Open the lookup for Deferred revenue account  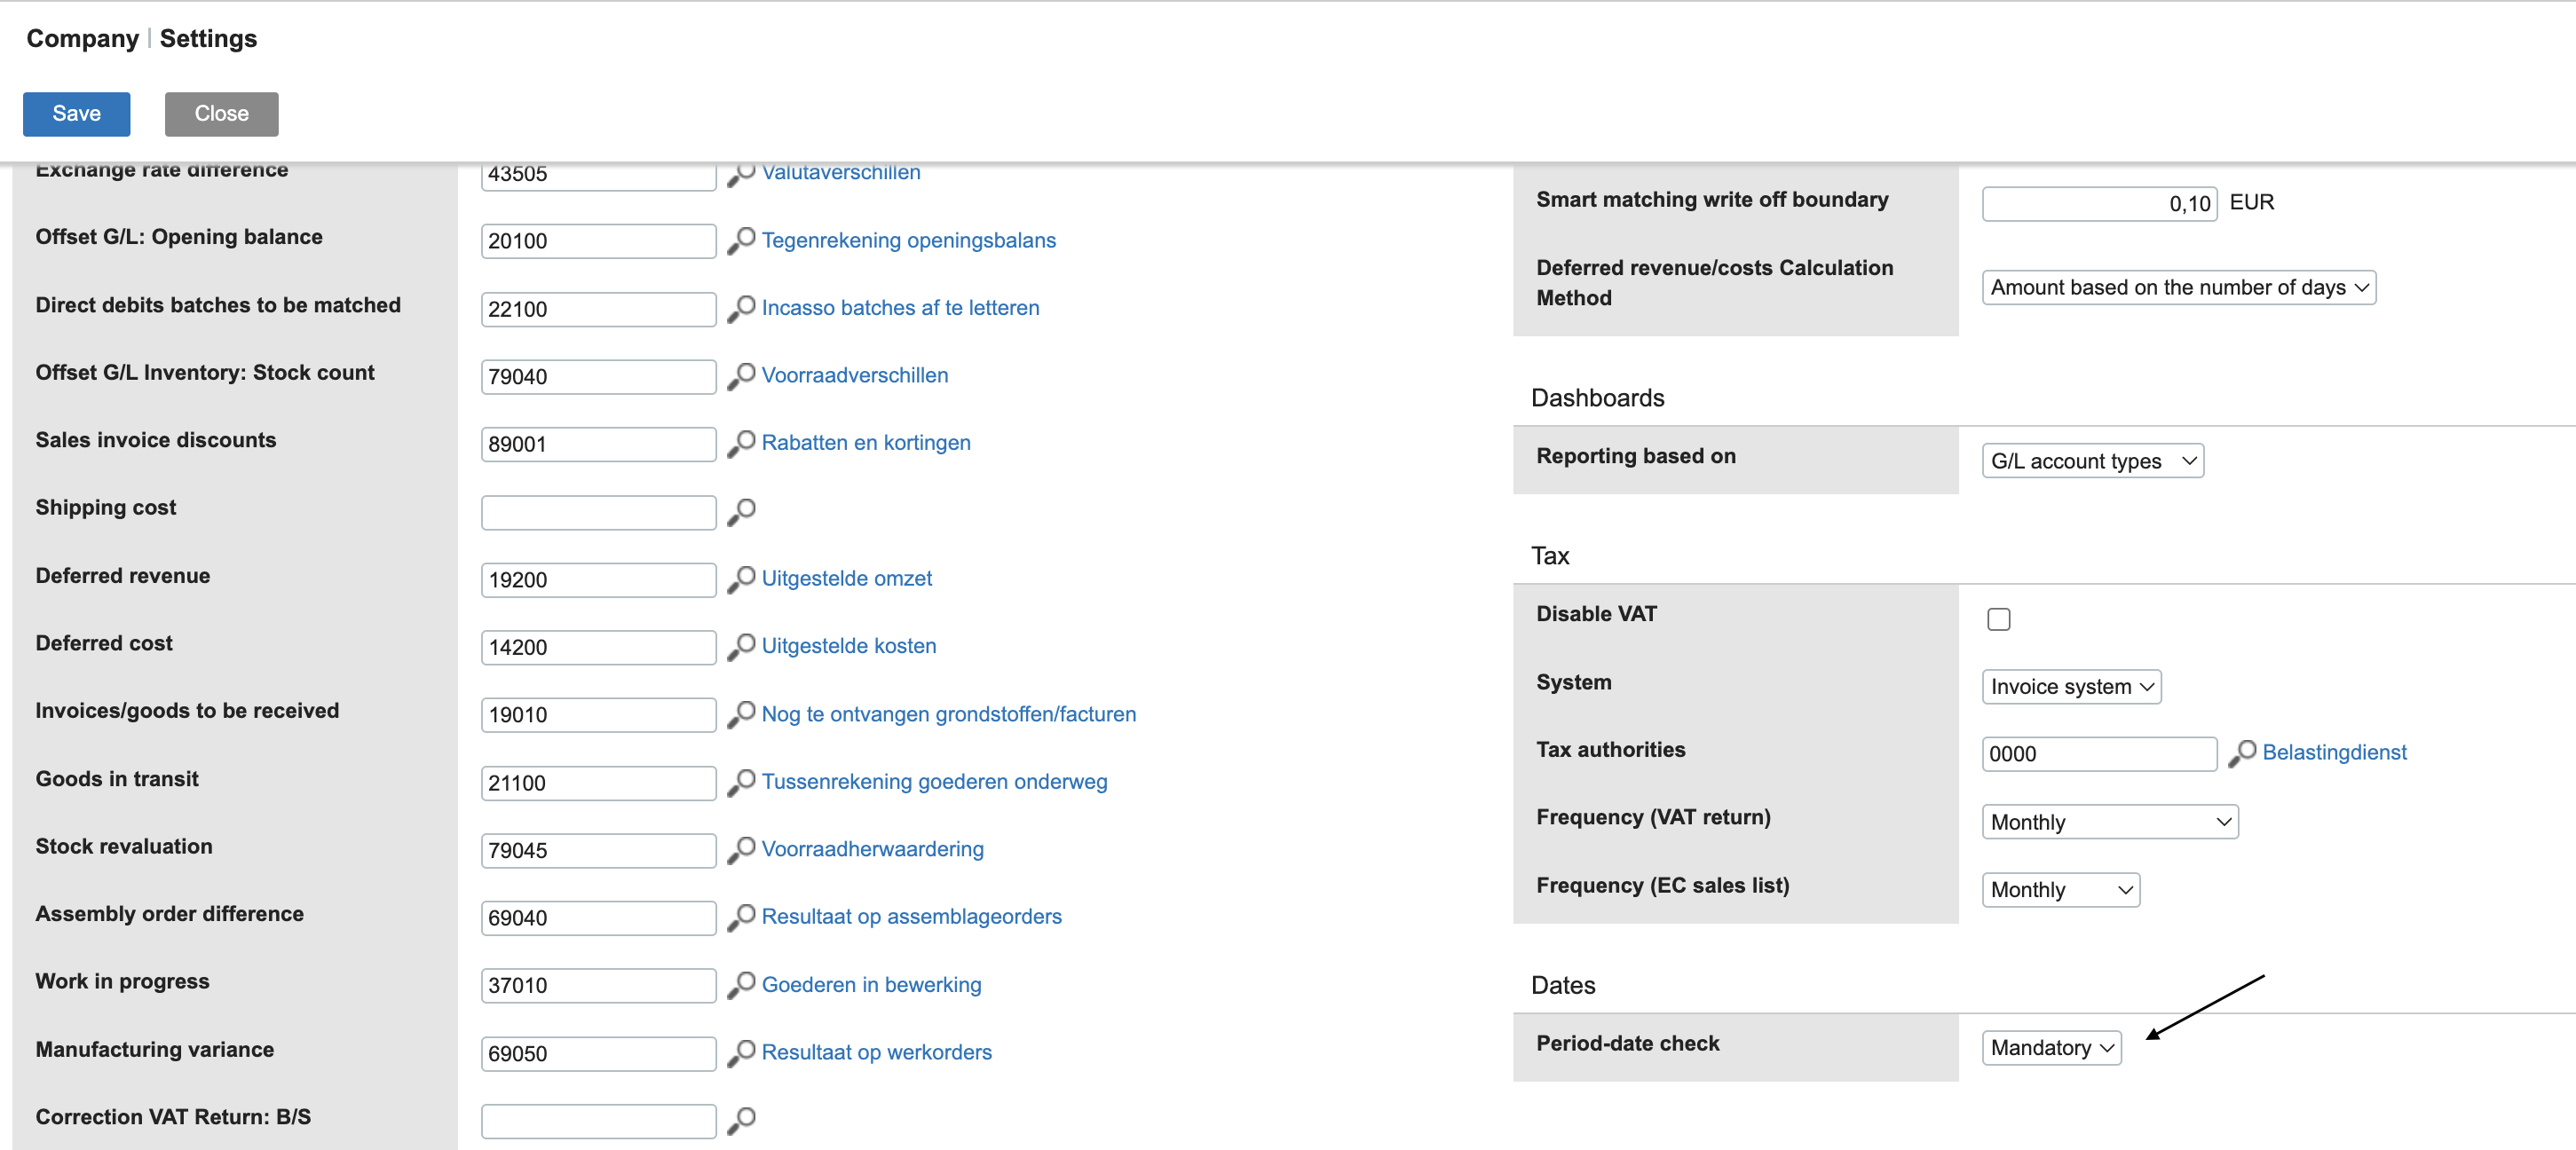[x=741, y=580]
